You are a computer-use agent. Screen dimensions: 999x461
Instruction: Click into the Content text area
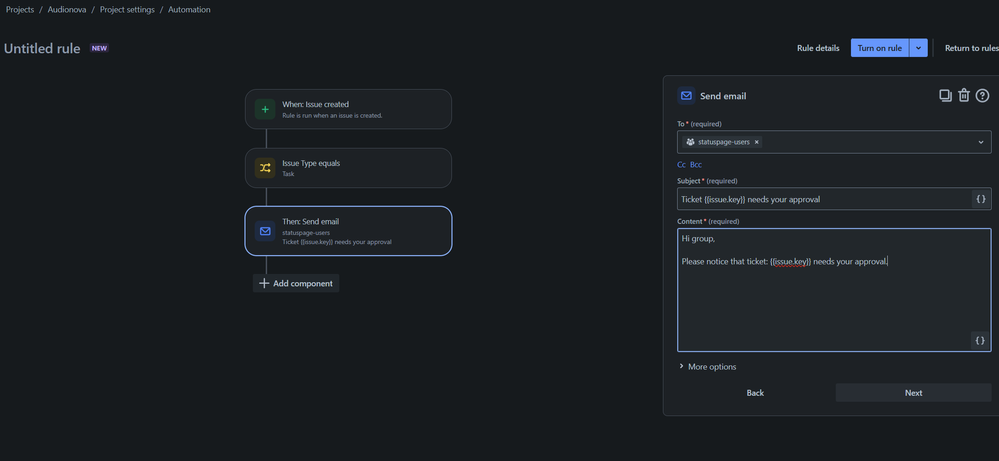pos(834,290)
